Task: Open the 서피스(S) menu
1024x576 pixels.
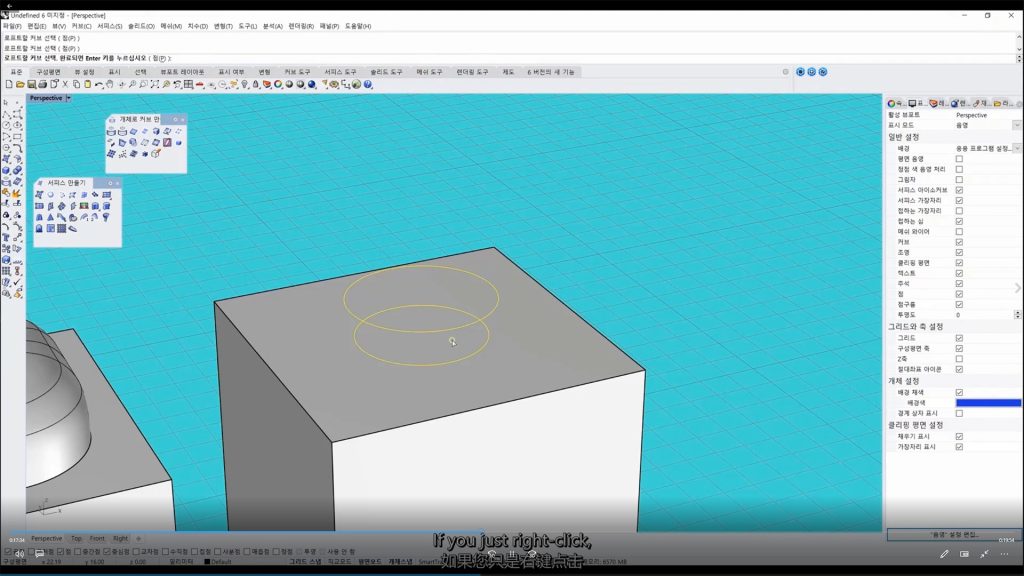Action: point(109,26)
